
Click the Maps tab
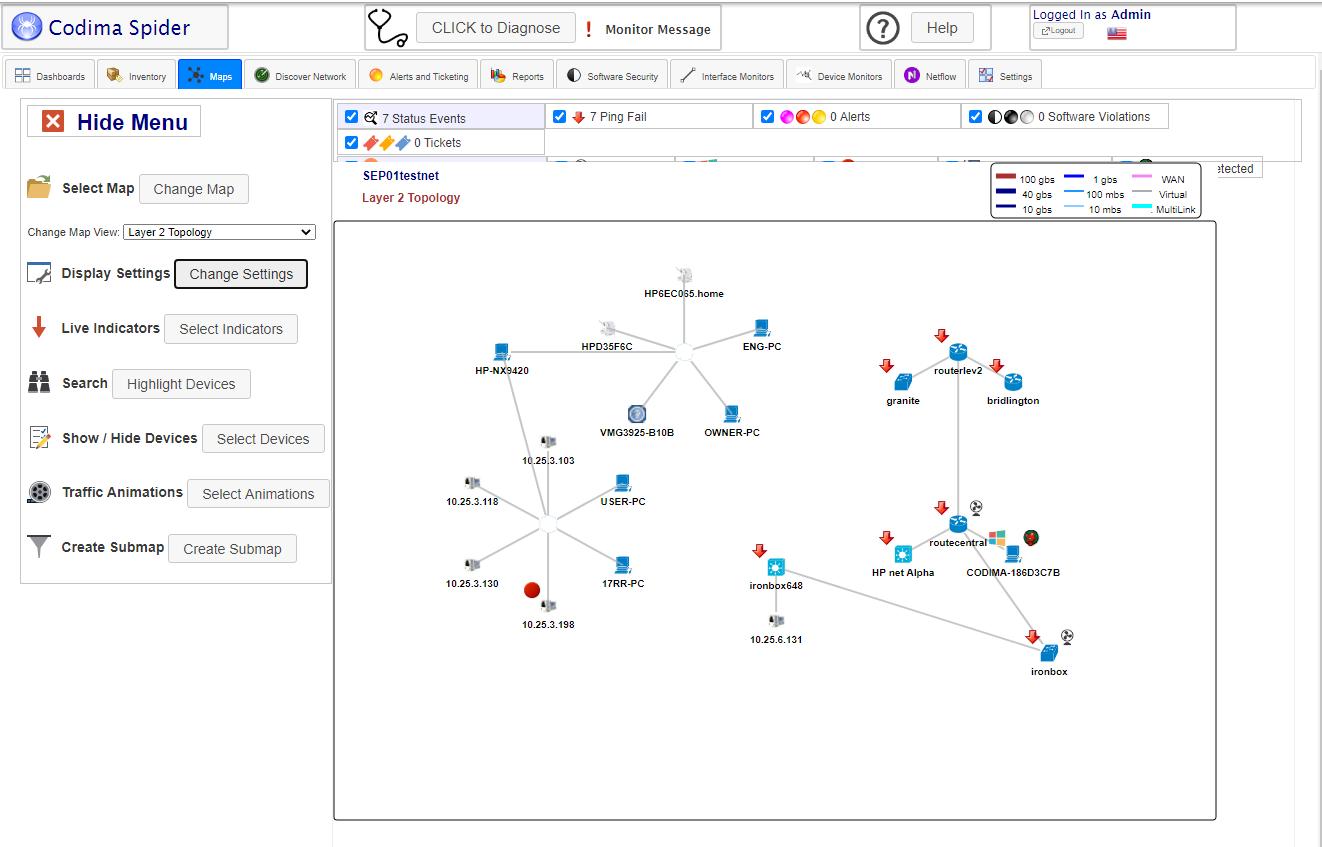click(x=210, y=76)
